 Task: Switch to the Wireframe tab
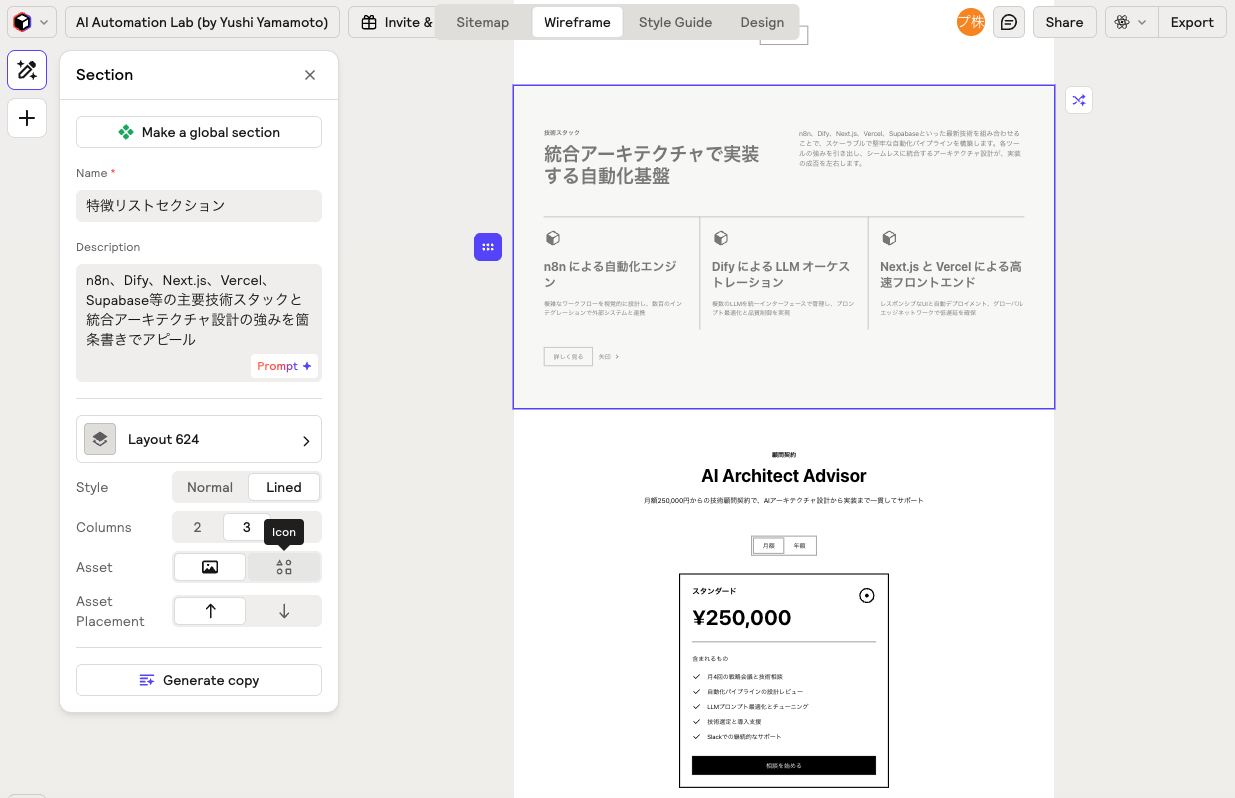click(577, 22)
